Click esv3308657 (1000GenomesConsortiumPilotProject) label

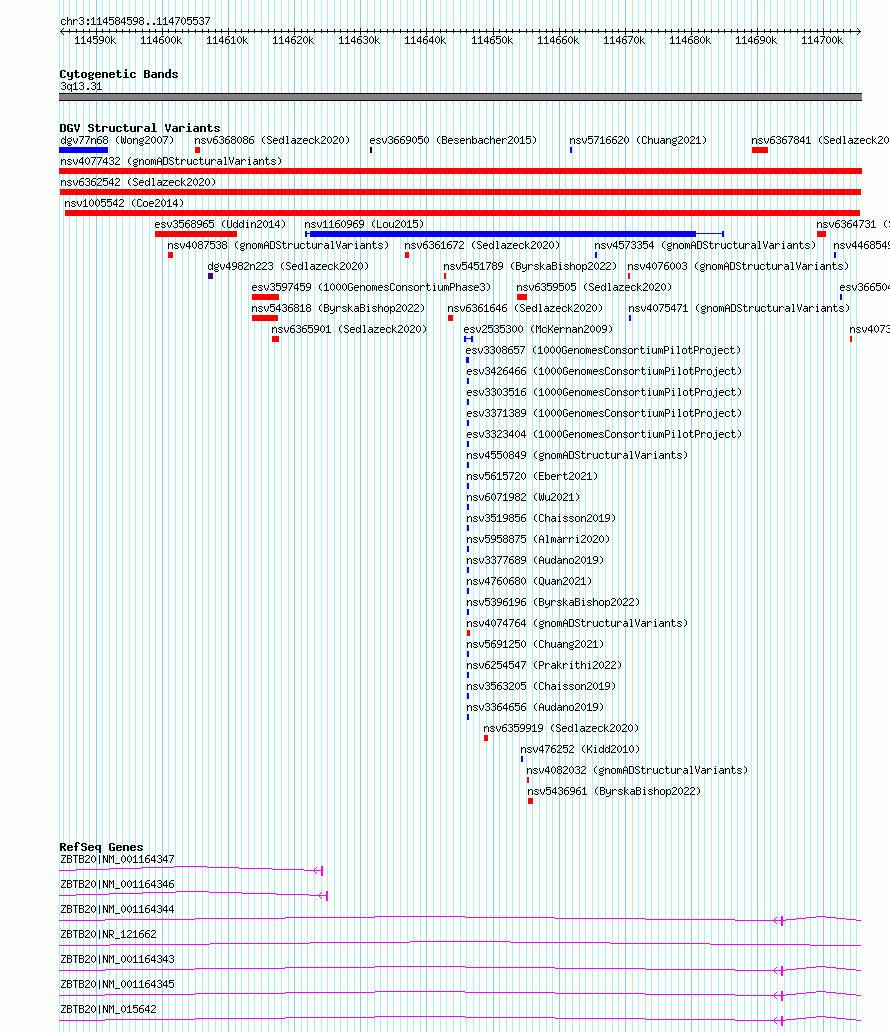[x=603, y=351]
